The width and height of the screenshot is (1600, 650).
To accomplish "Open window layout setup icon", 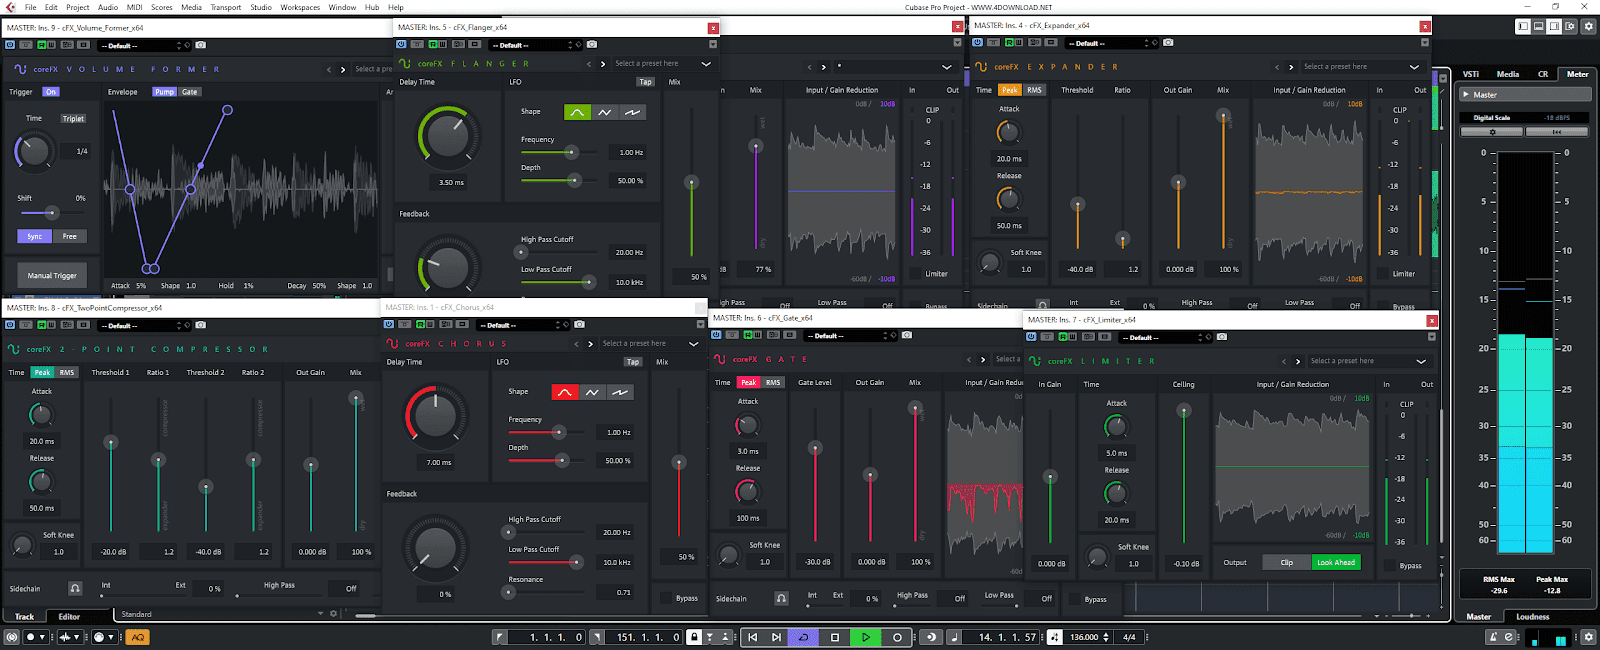I will (1571, 27).
